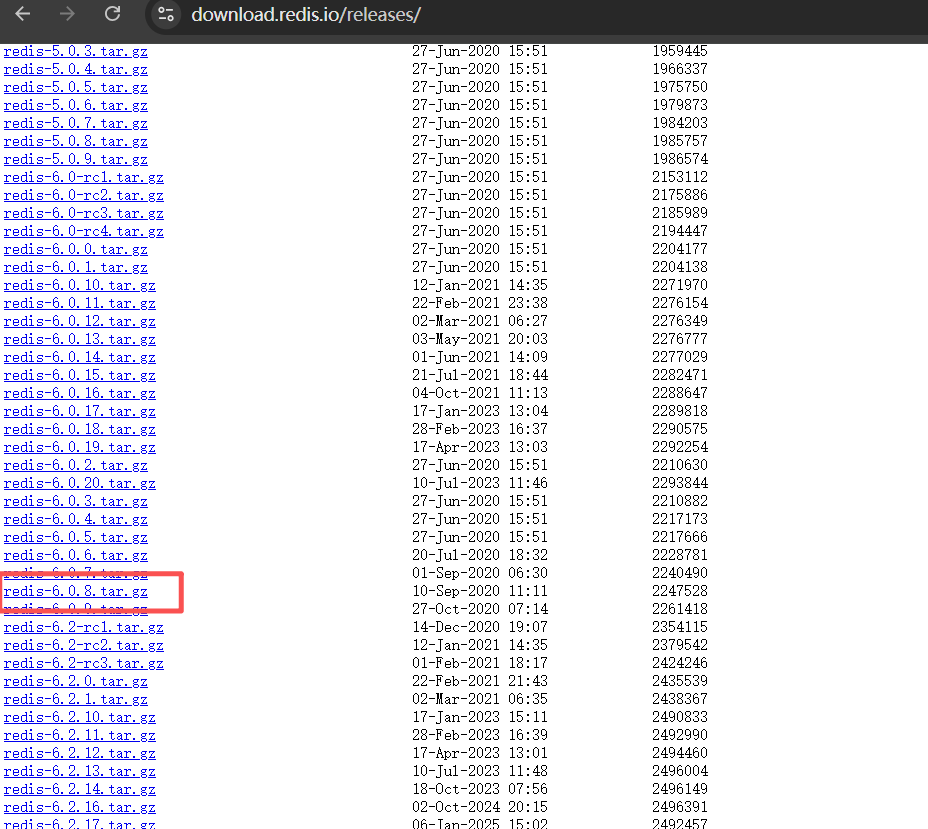Download redis-6.0.6.tar.gz
Viewport: 928px width, 829px height.
coord(76,556)
